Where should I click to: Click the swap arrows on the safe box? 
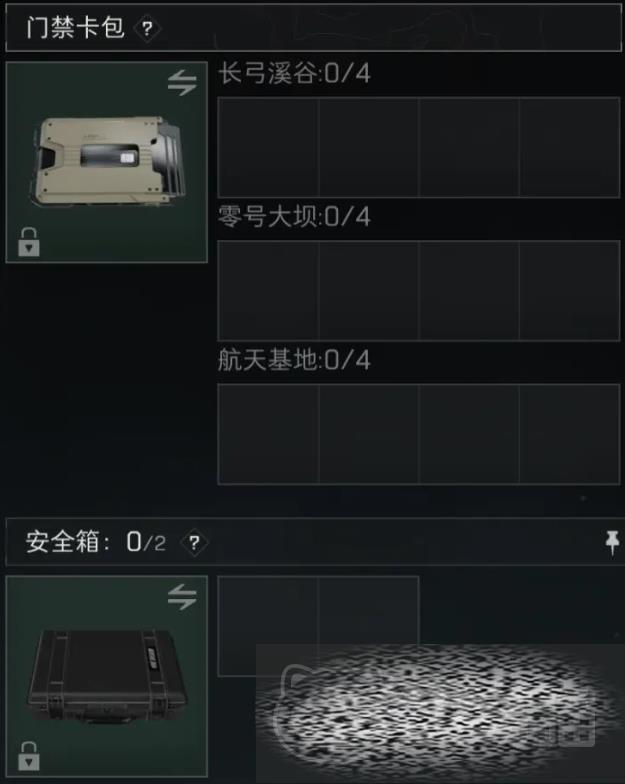(x=182, y=597)
